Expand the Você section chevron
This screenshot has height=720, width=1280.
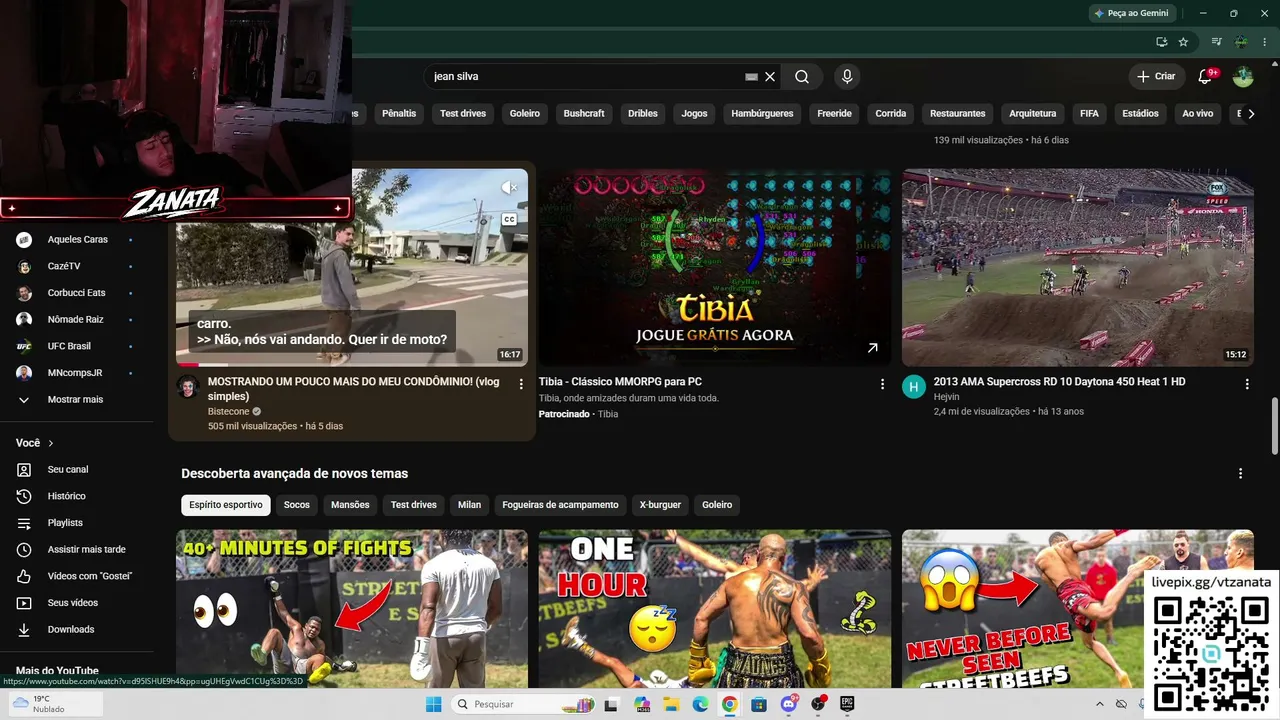click(51, 443)
